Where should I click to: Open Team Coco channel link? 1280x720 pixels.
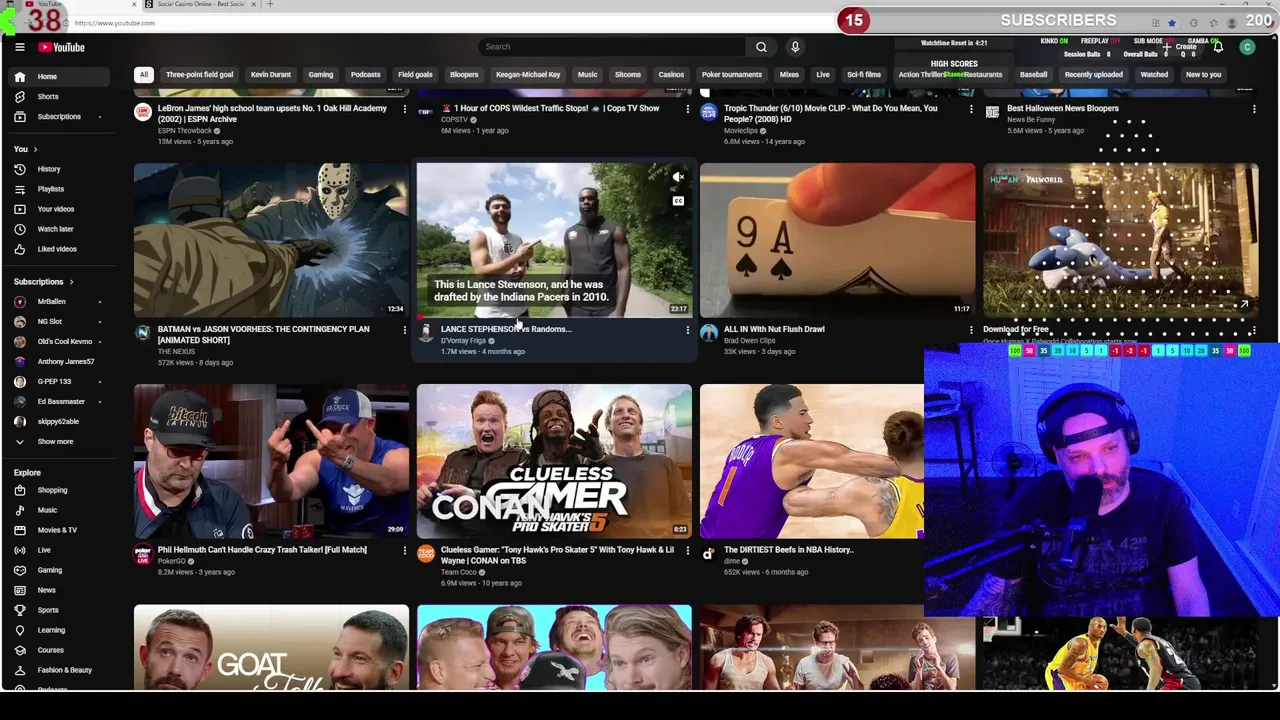[459, 572]
